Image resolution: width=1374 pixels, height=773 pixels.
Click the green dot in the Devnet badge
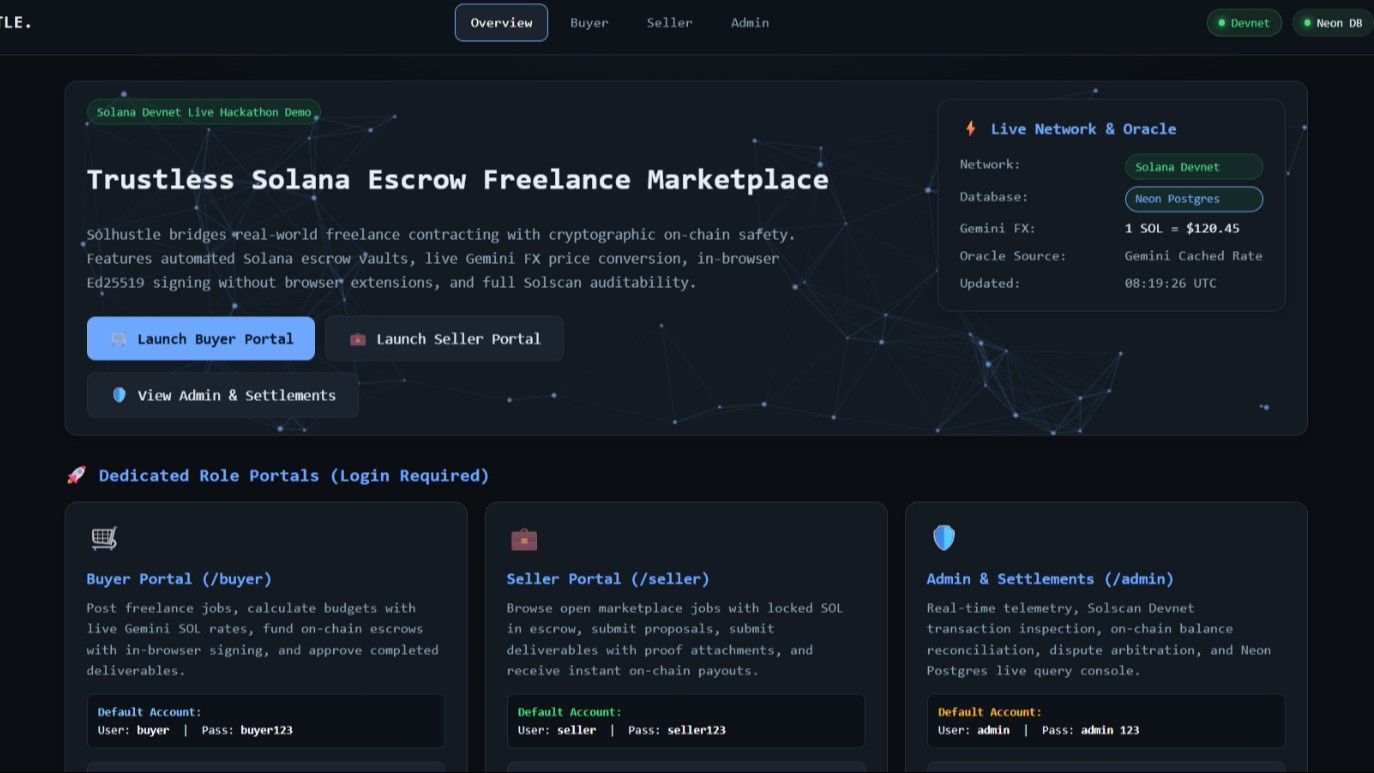pyautogui.click(x=1221, y=23)
